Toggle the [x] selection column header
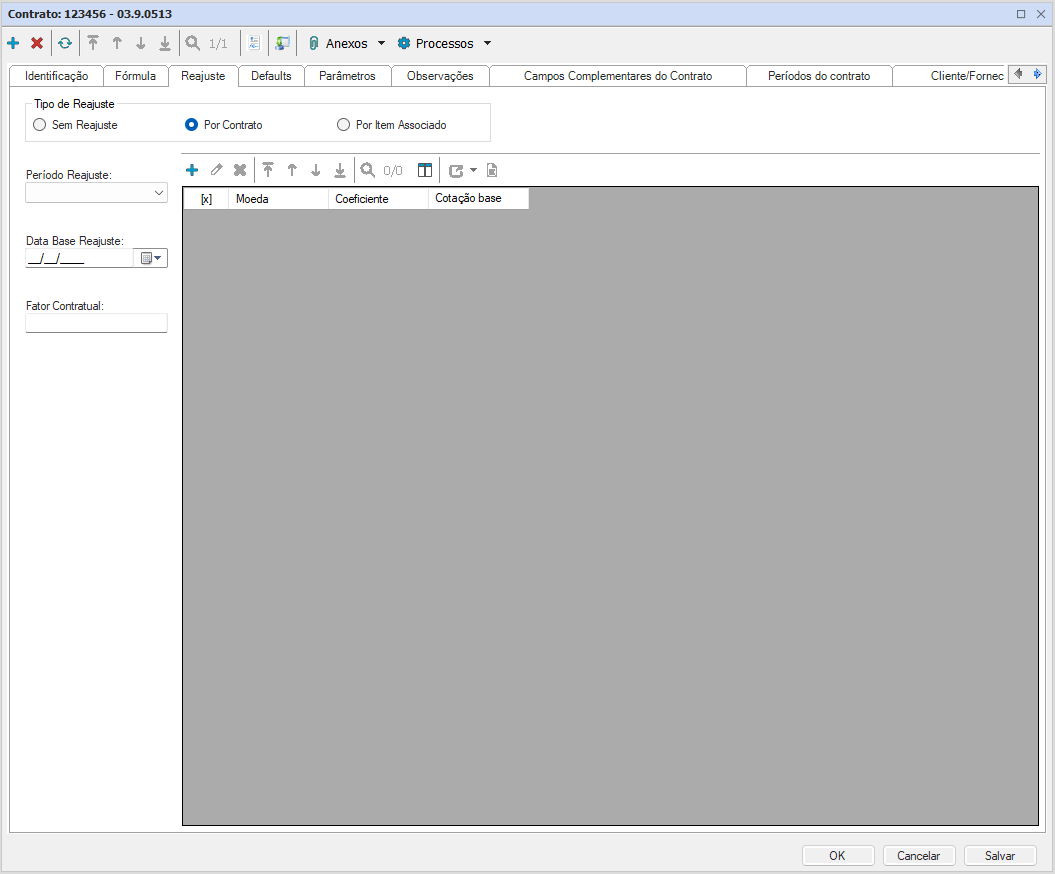1055x874 pixels. (x=207, y=199)
